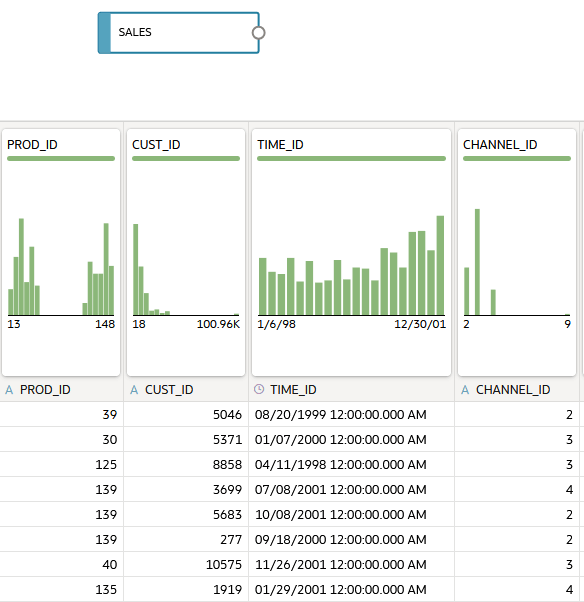Click the CUST_ID quality bar
The width and height of the screenshot is (584, 602).
(x=186, y=159)
